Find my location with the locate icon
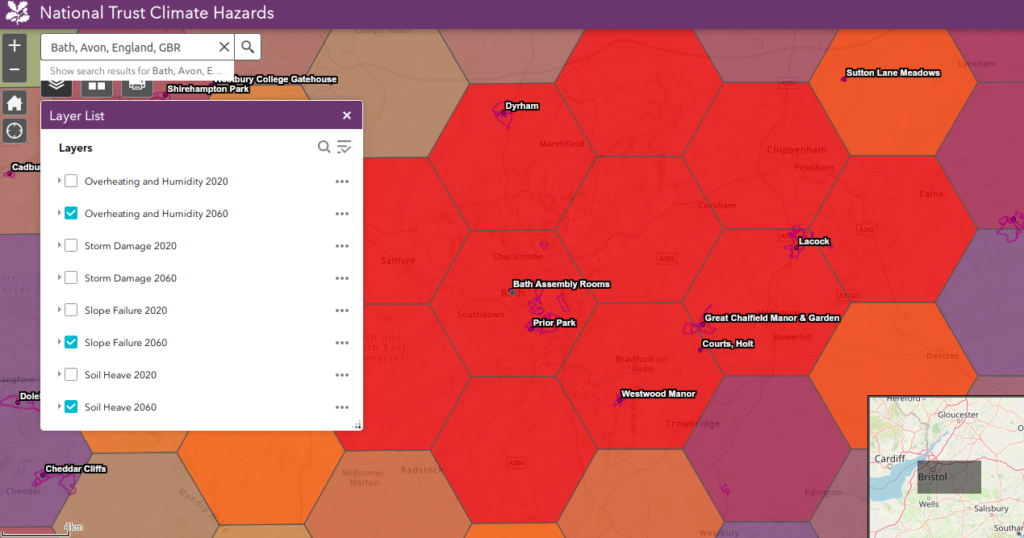 [14, 131]
